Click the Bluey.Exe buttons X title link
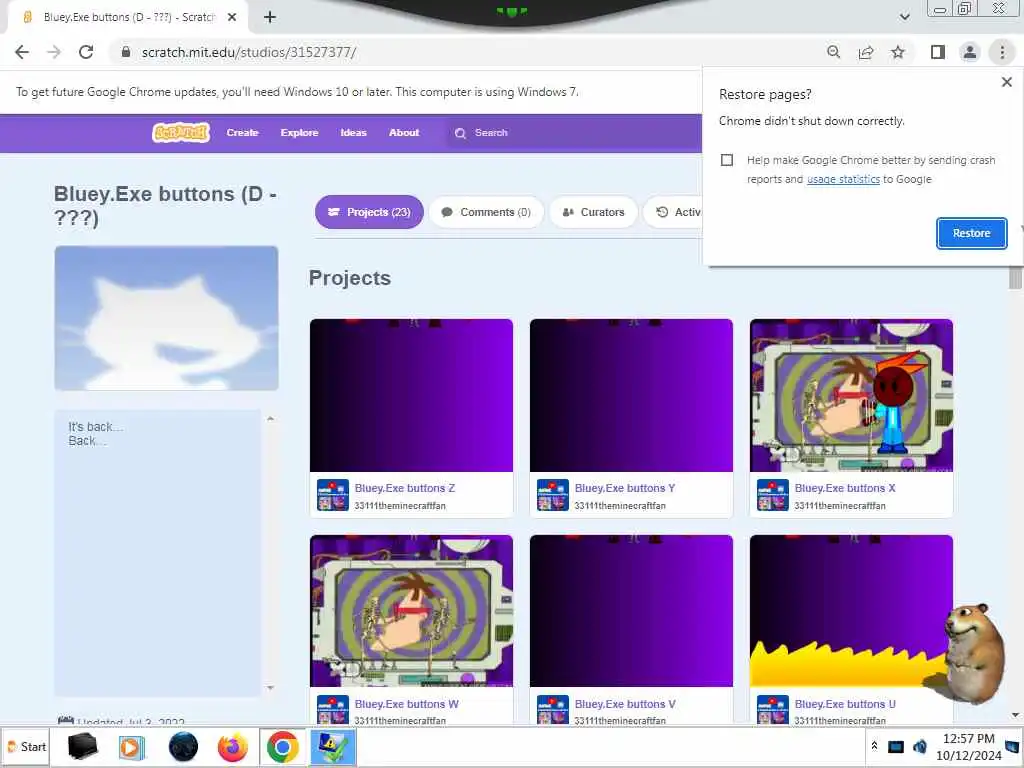This screenshot has height=768, width=1024. tap(845, 488)
